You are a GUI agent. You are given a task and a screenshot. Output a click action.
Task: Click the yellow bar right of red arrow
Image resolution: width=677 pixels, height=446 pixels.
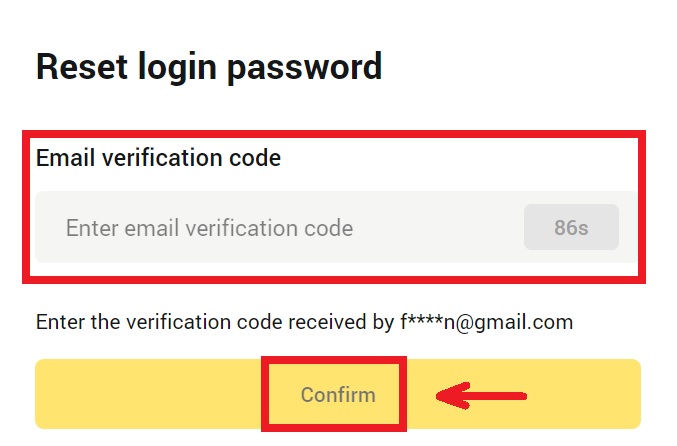tap(585, 394)
